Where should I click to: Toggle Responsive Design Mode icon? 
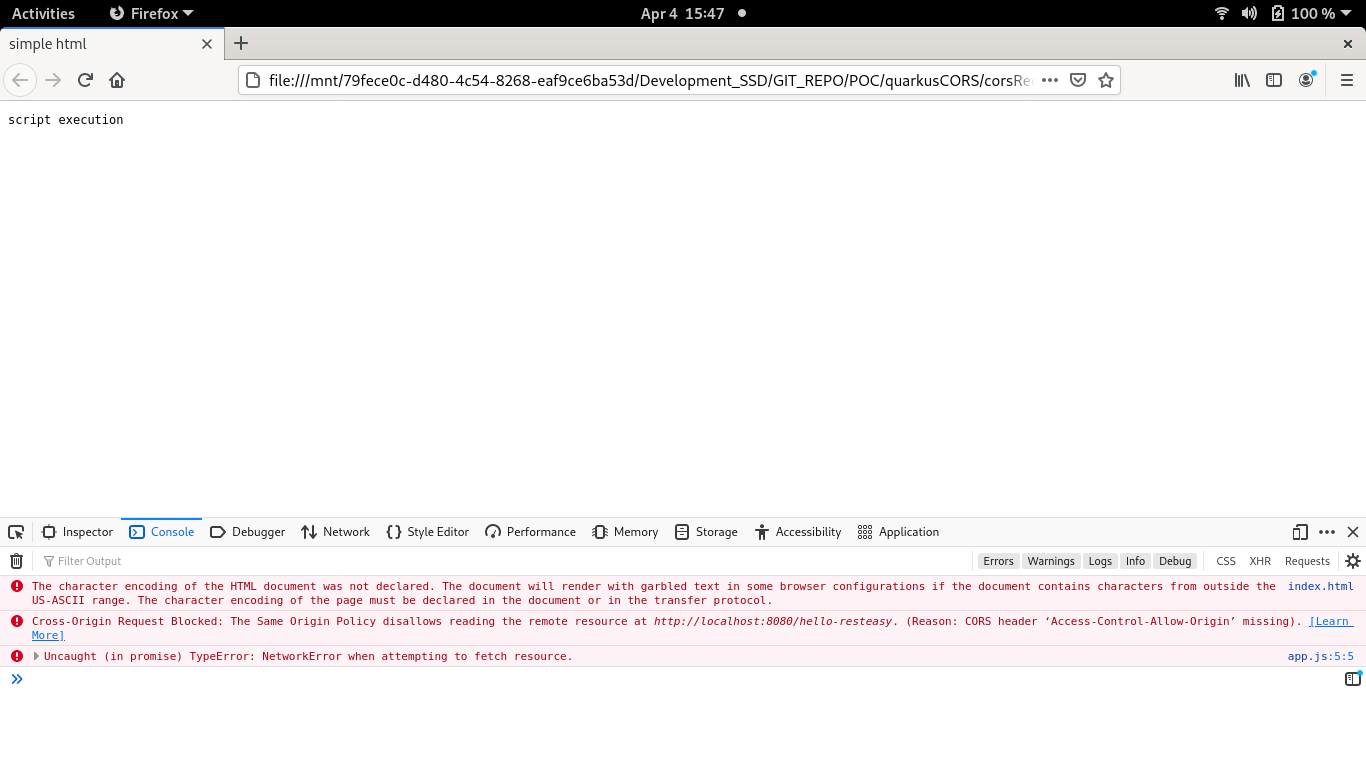click(x=1300, y=532)
